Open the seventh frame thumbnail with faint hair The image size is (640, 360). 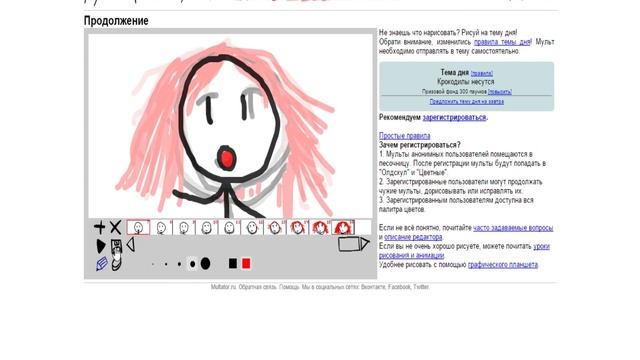coord(275,227)
